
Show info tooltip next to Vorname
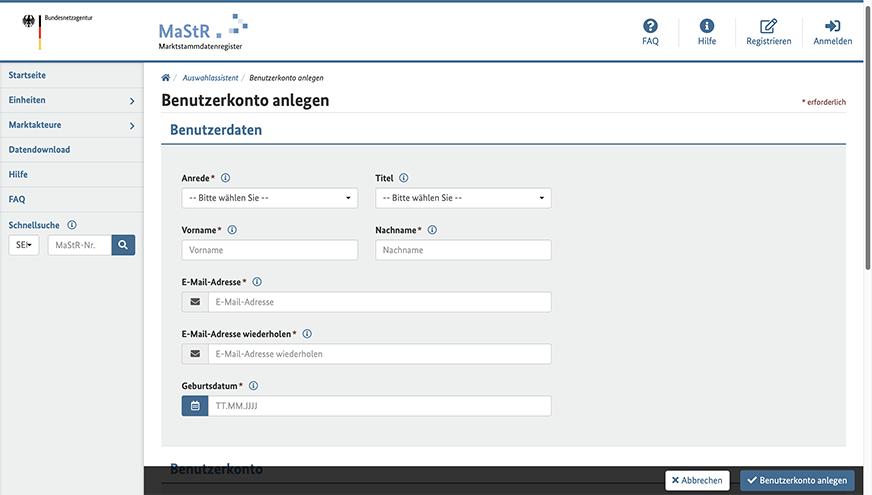(x=232, y=230)
